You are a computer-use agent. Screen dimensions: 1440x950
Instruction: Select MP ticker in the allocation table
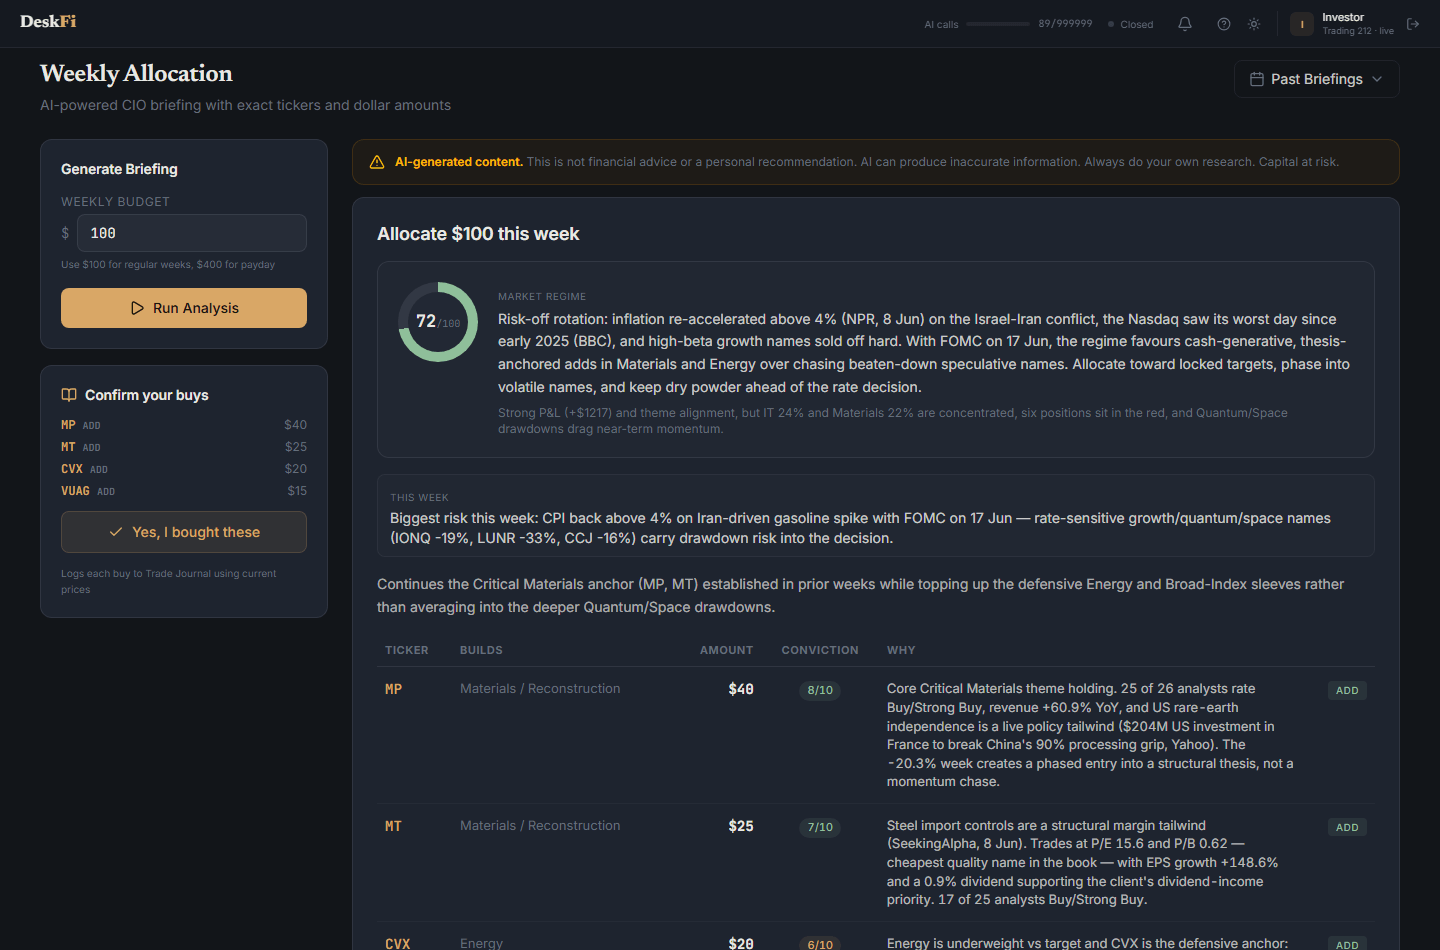click(394, 689)
